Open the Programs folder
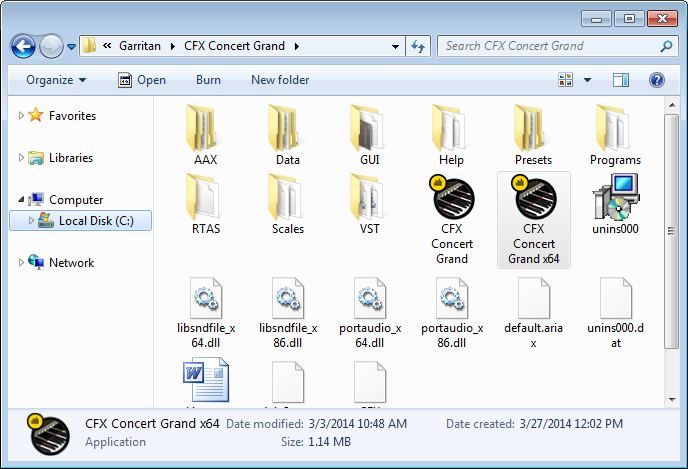The image size is (688, 469). [x=615, y=135]
